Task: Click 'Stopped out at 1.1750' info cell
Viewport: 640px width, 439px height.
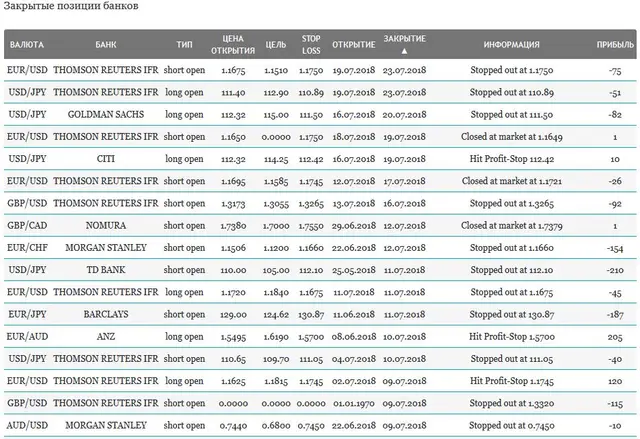Action: coord(511,70)
